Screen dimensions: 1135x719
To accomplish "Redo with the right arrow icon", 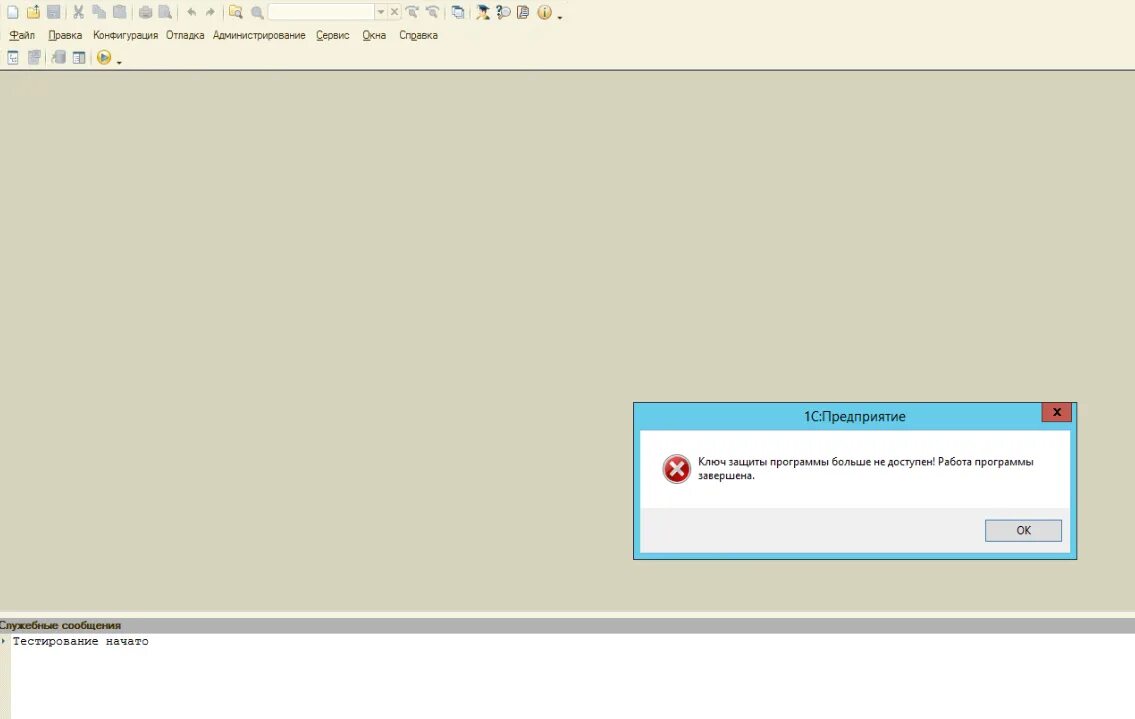I will (210, 12).
